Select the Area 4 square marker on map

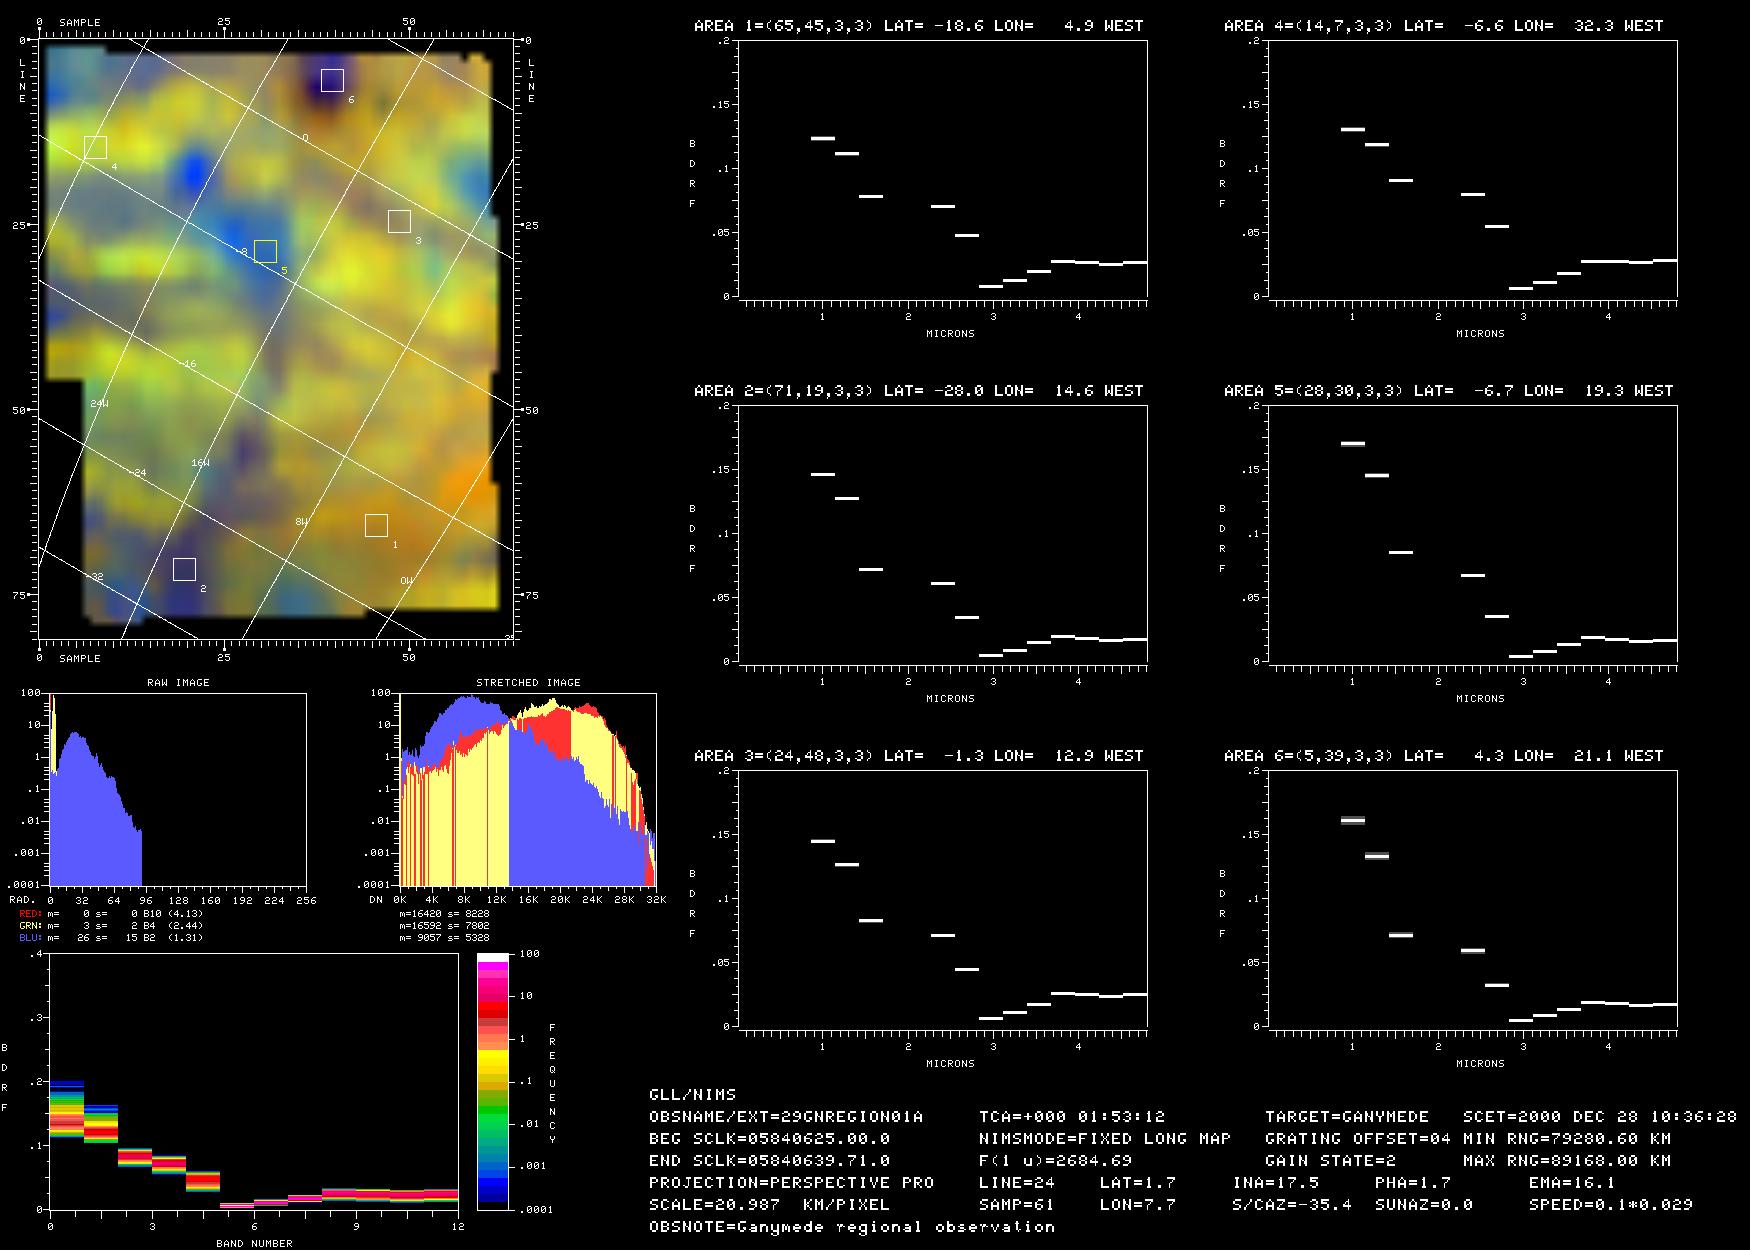click(95, 148)
